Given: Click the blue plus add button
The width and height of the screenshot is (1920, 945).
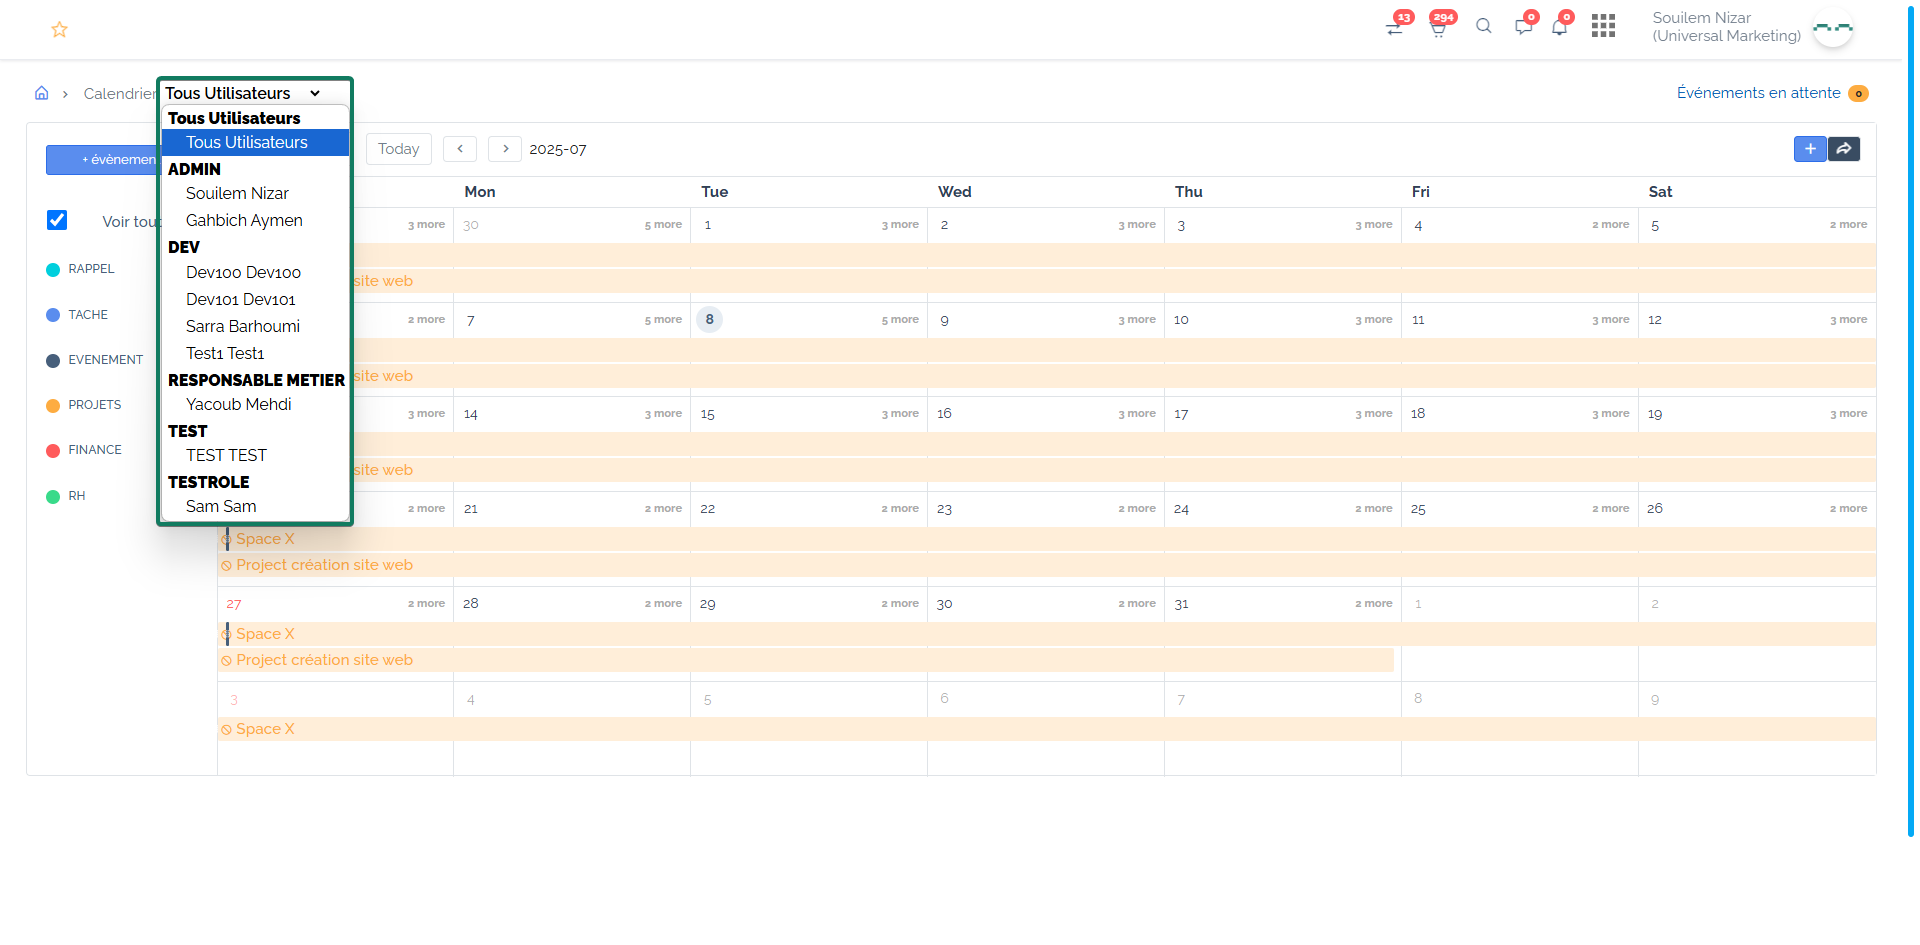Looking at the screenshot, I should (x=1810, y=149).
